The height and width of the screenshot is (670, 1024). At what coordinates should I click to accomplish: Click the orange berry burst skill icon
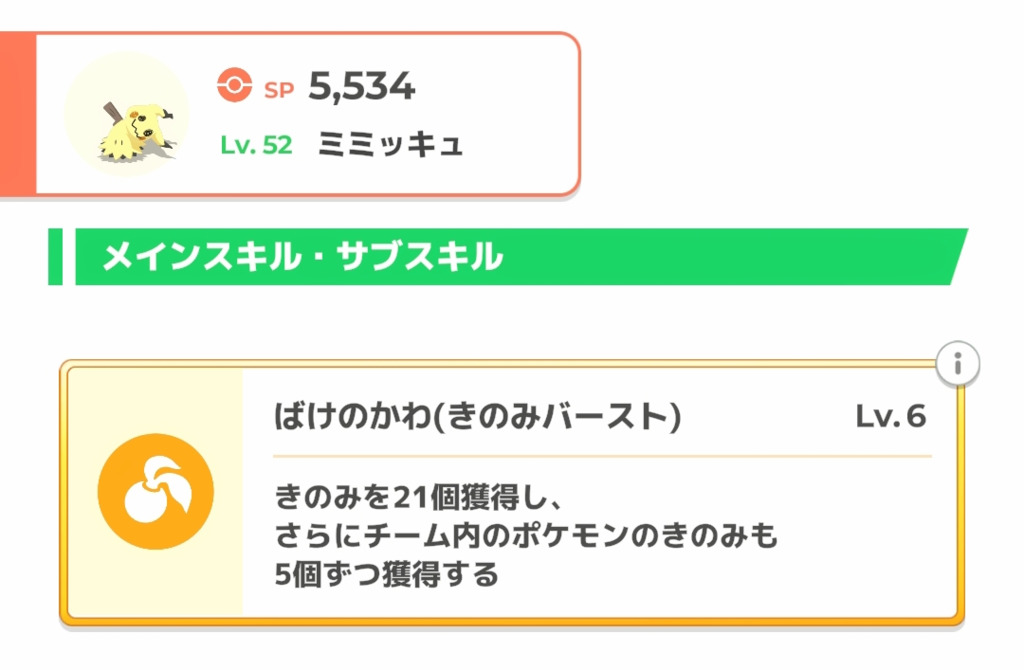155,491
